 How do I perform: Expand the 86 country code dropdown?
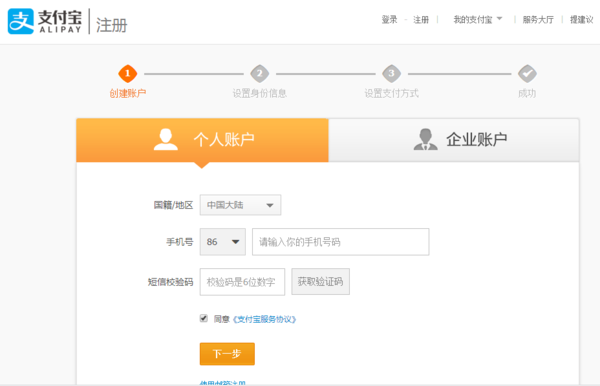(223, 242)
